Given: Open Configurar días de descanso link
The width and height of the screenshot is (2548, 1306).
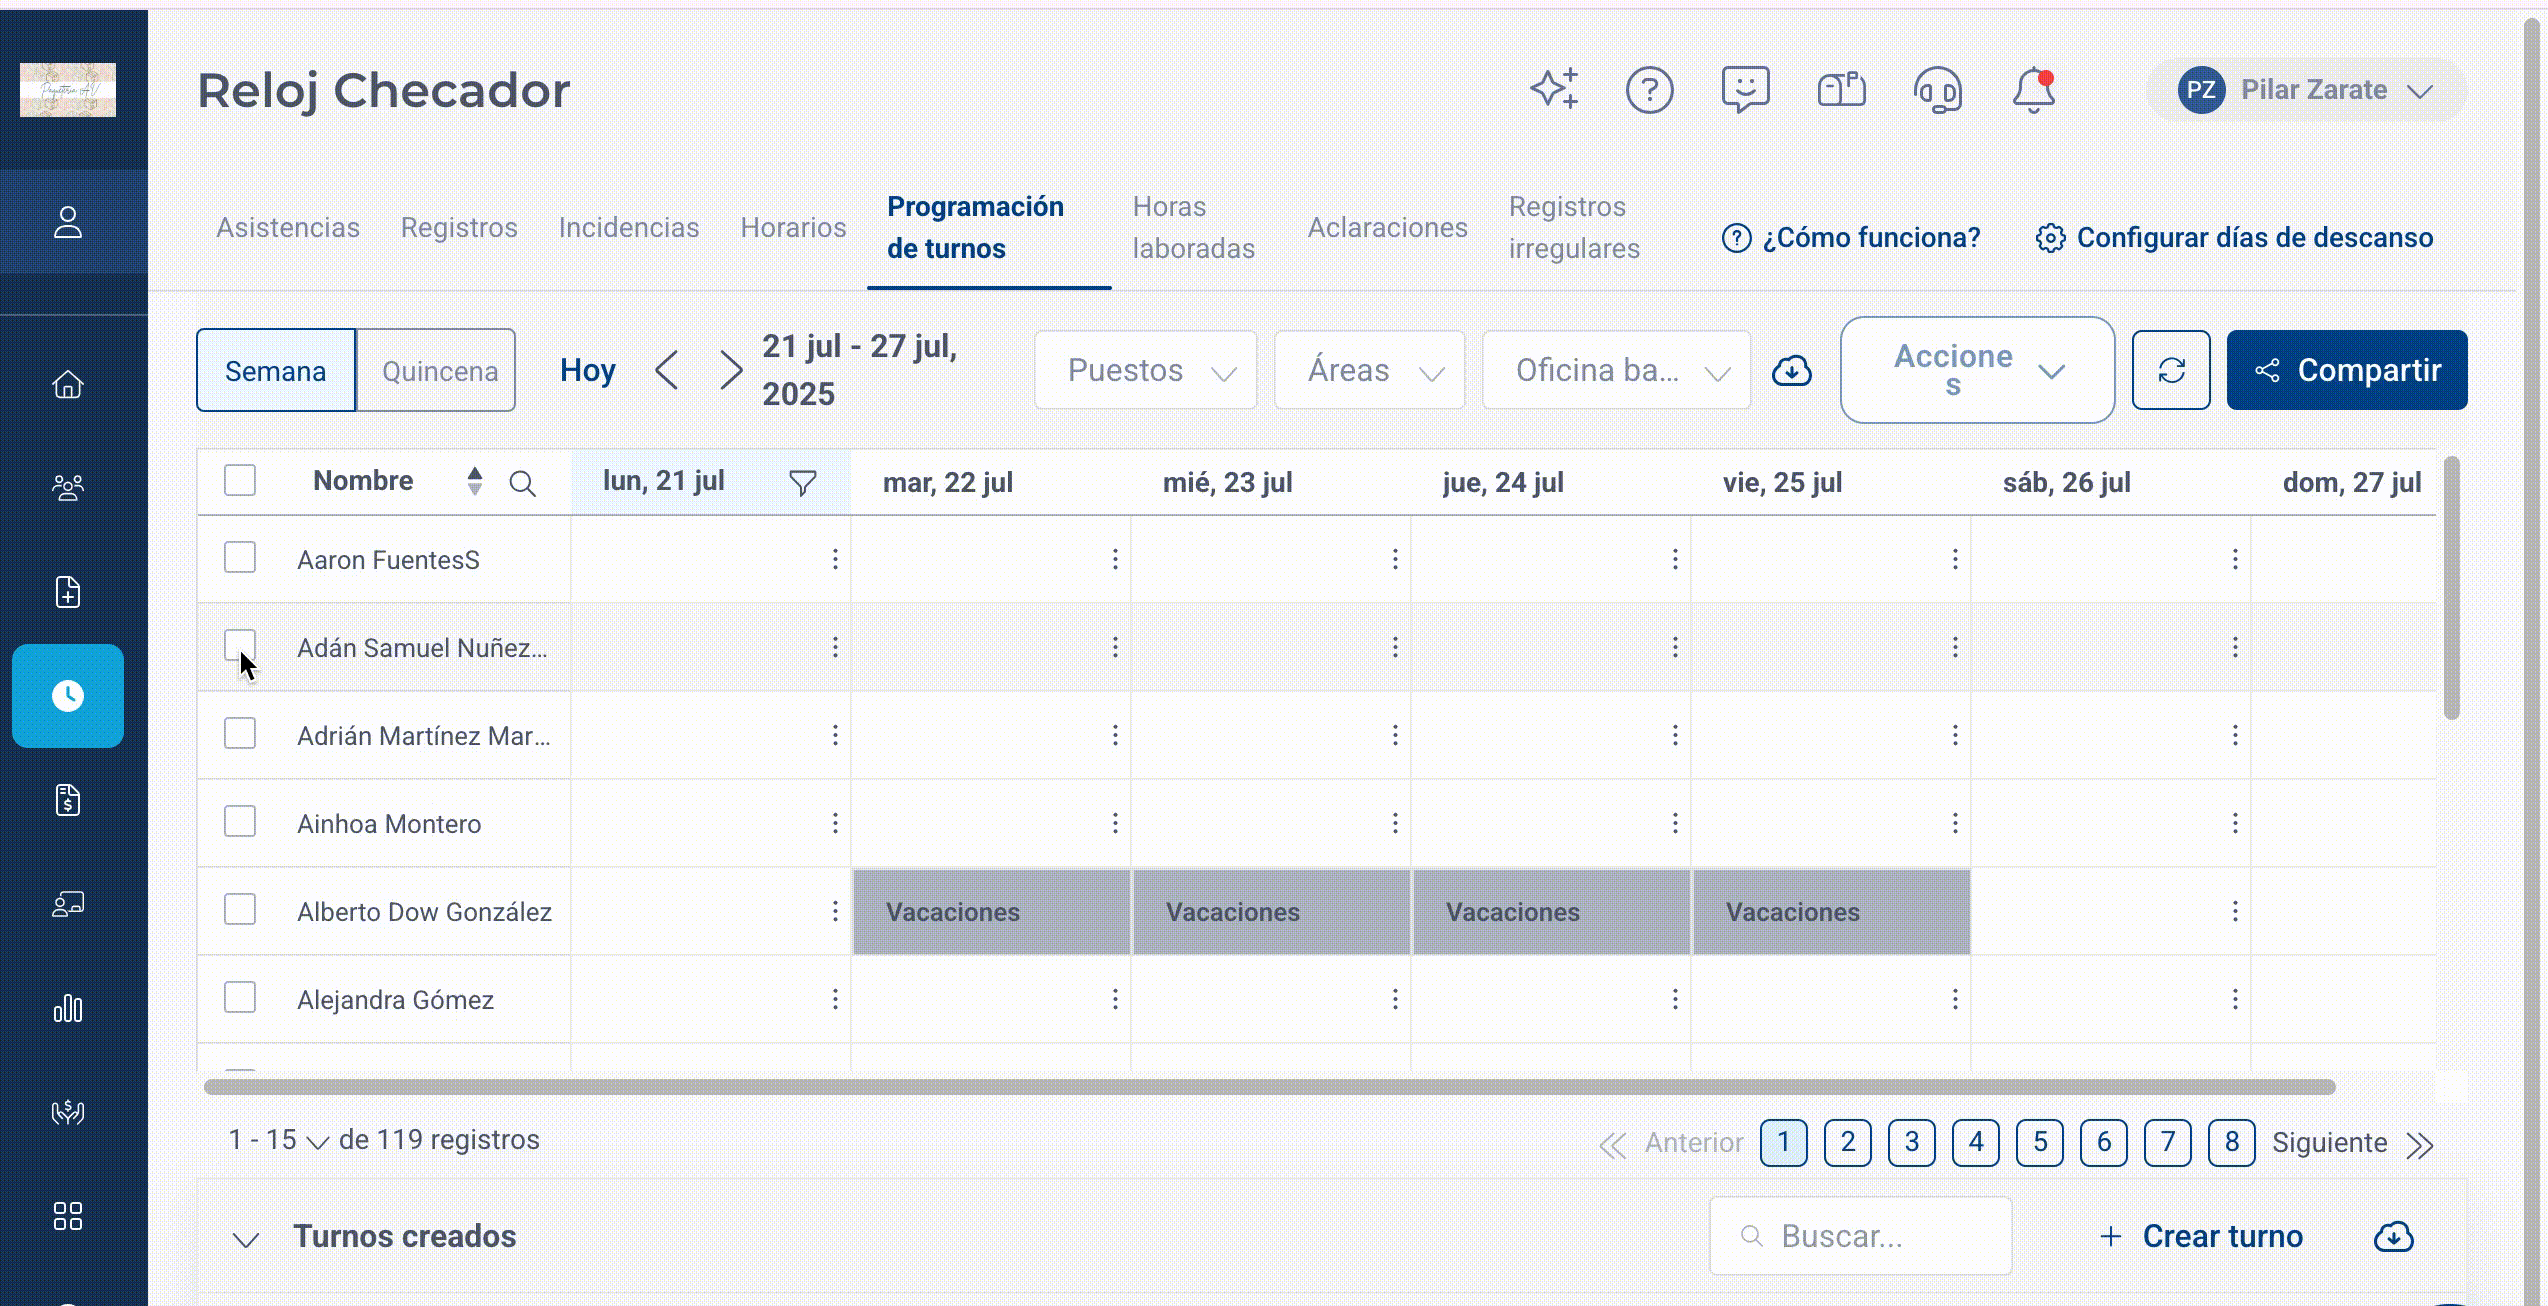Looking at the screenshot, I should 2235,237.
